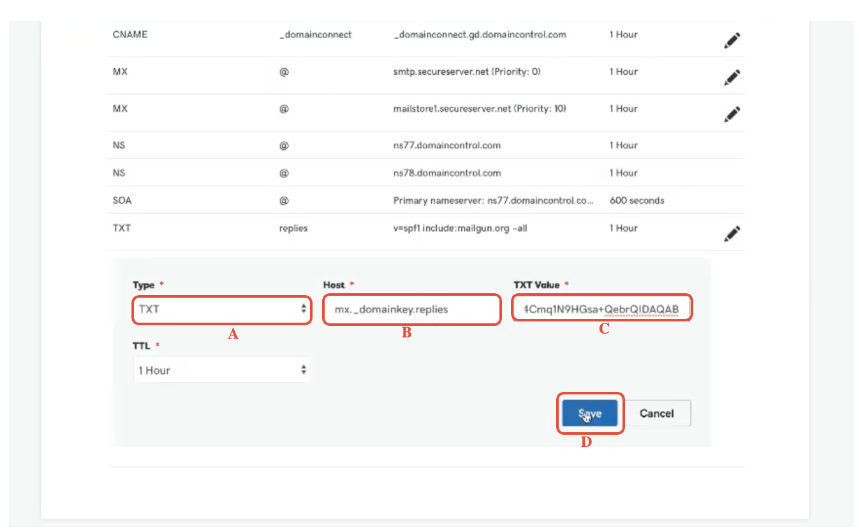
Task: Open the Type dropdown showing TXT
Action: 221,309
